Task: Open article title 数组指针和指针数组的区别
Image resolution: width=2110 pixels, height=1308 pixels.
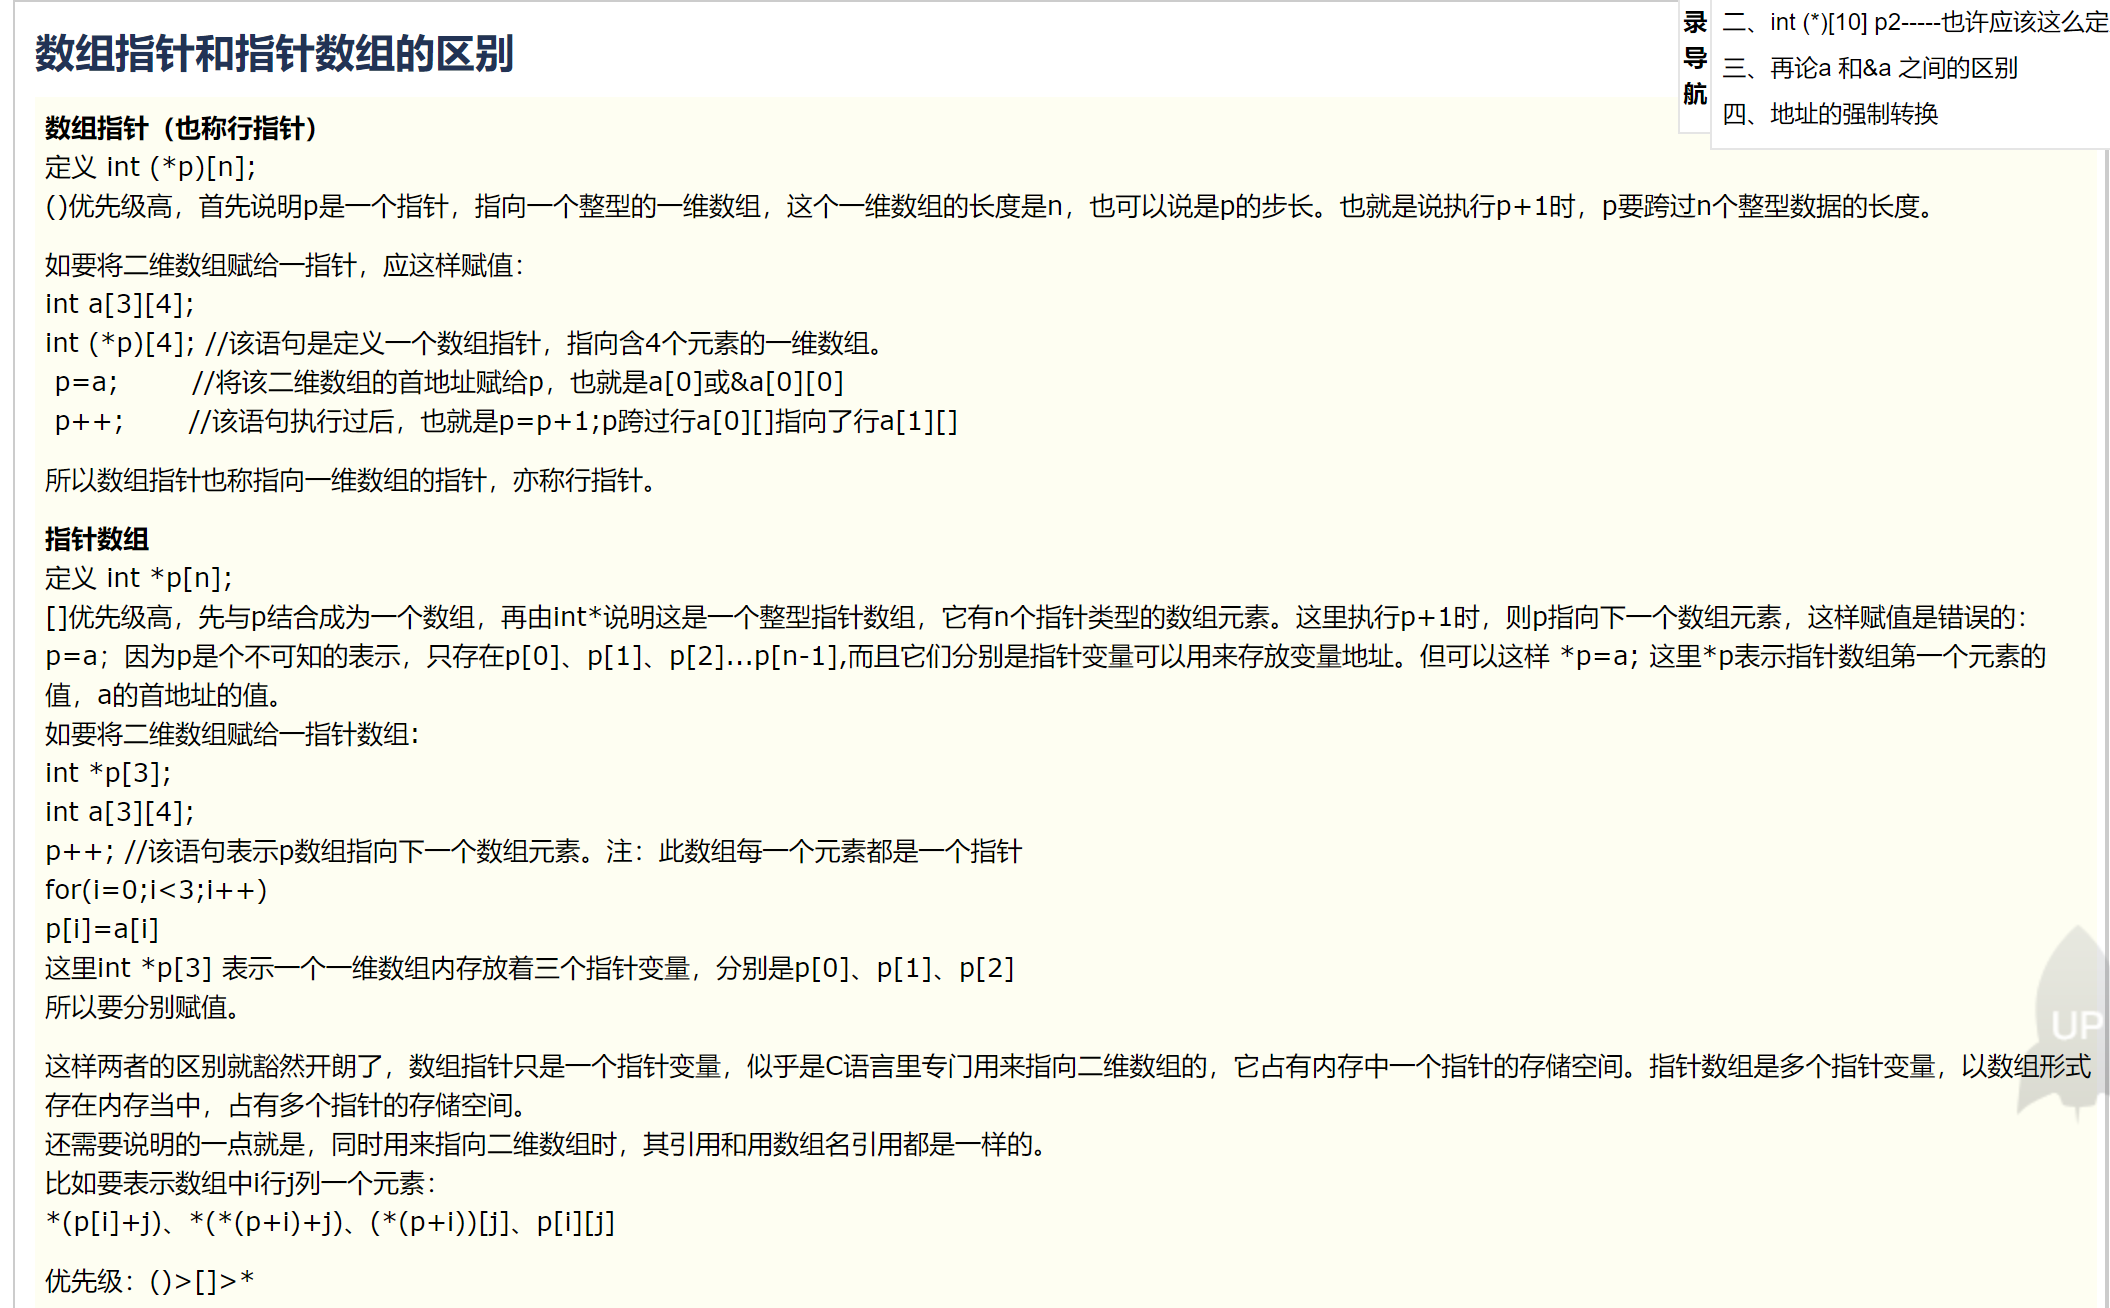Action: click(x=274, y=54)
